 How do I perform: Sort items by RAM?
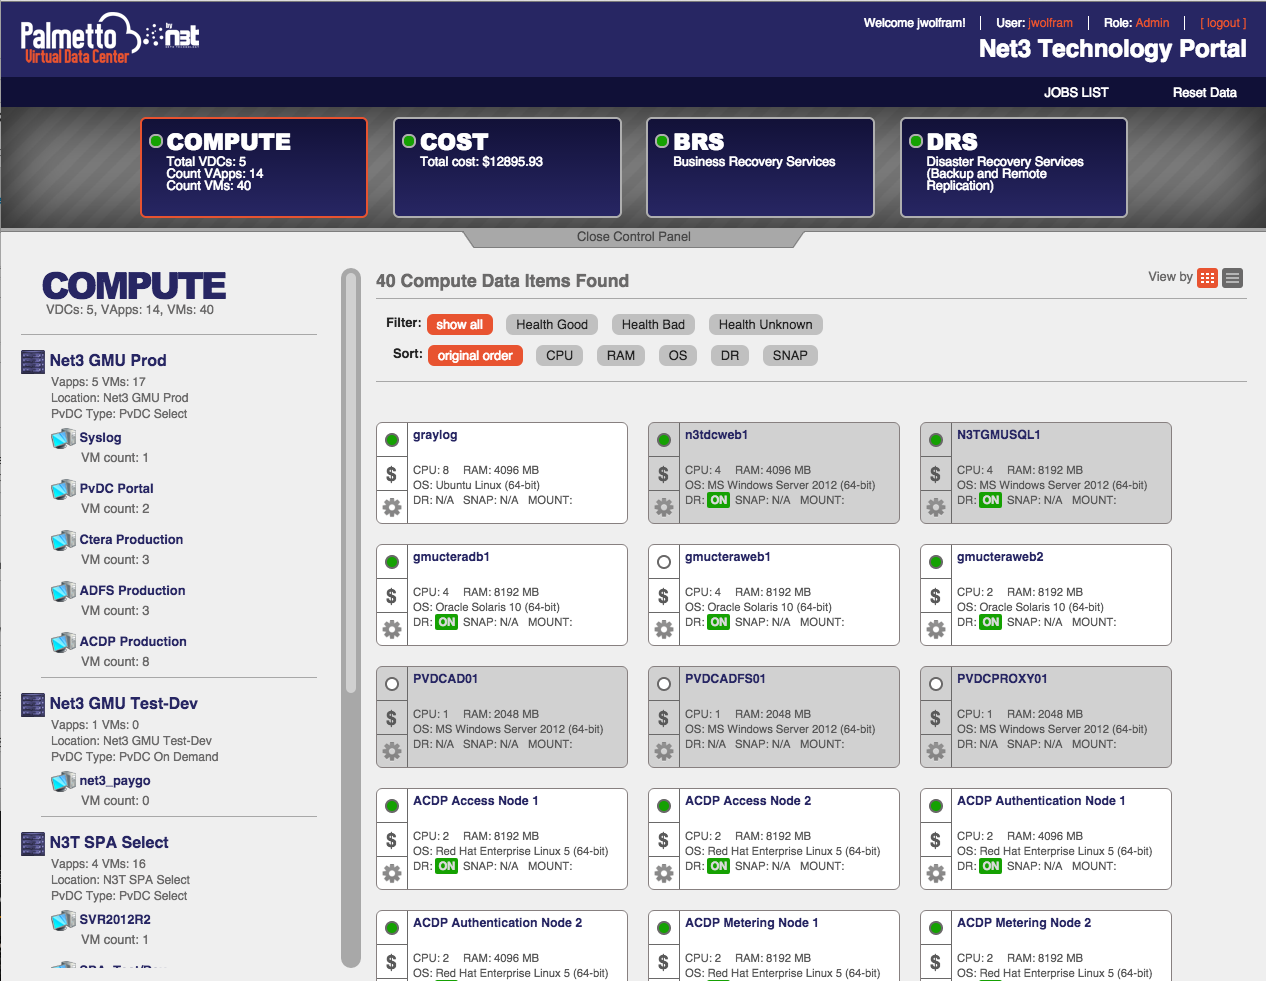coord(621,355)
